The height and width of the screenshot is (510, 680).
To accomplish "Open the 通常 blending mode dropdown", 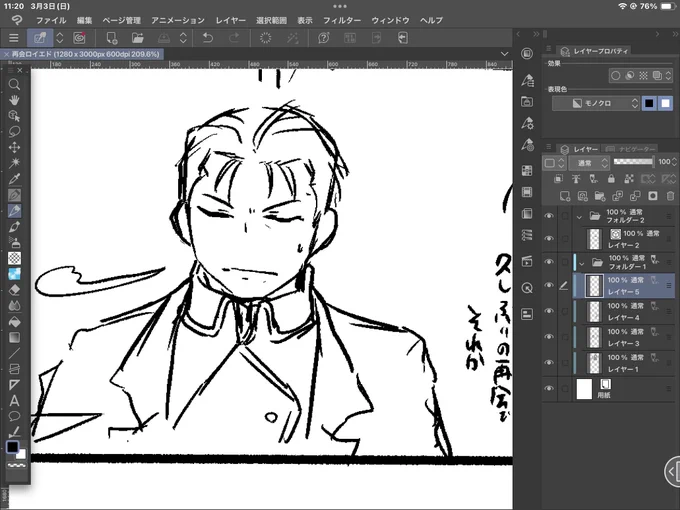I will click(x=589, y=163).
